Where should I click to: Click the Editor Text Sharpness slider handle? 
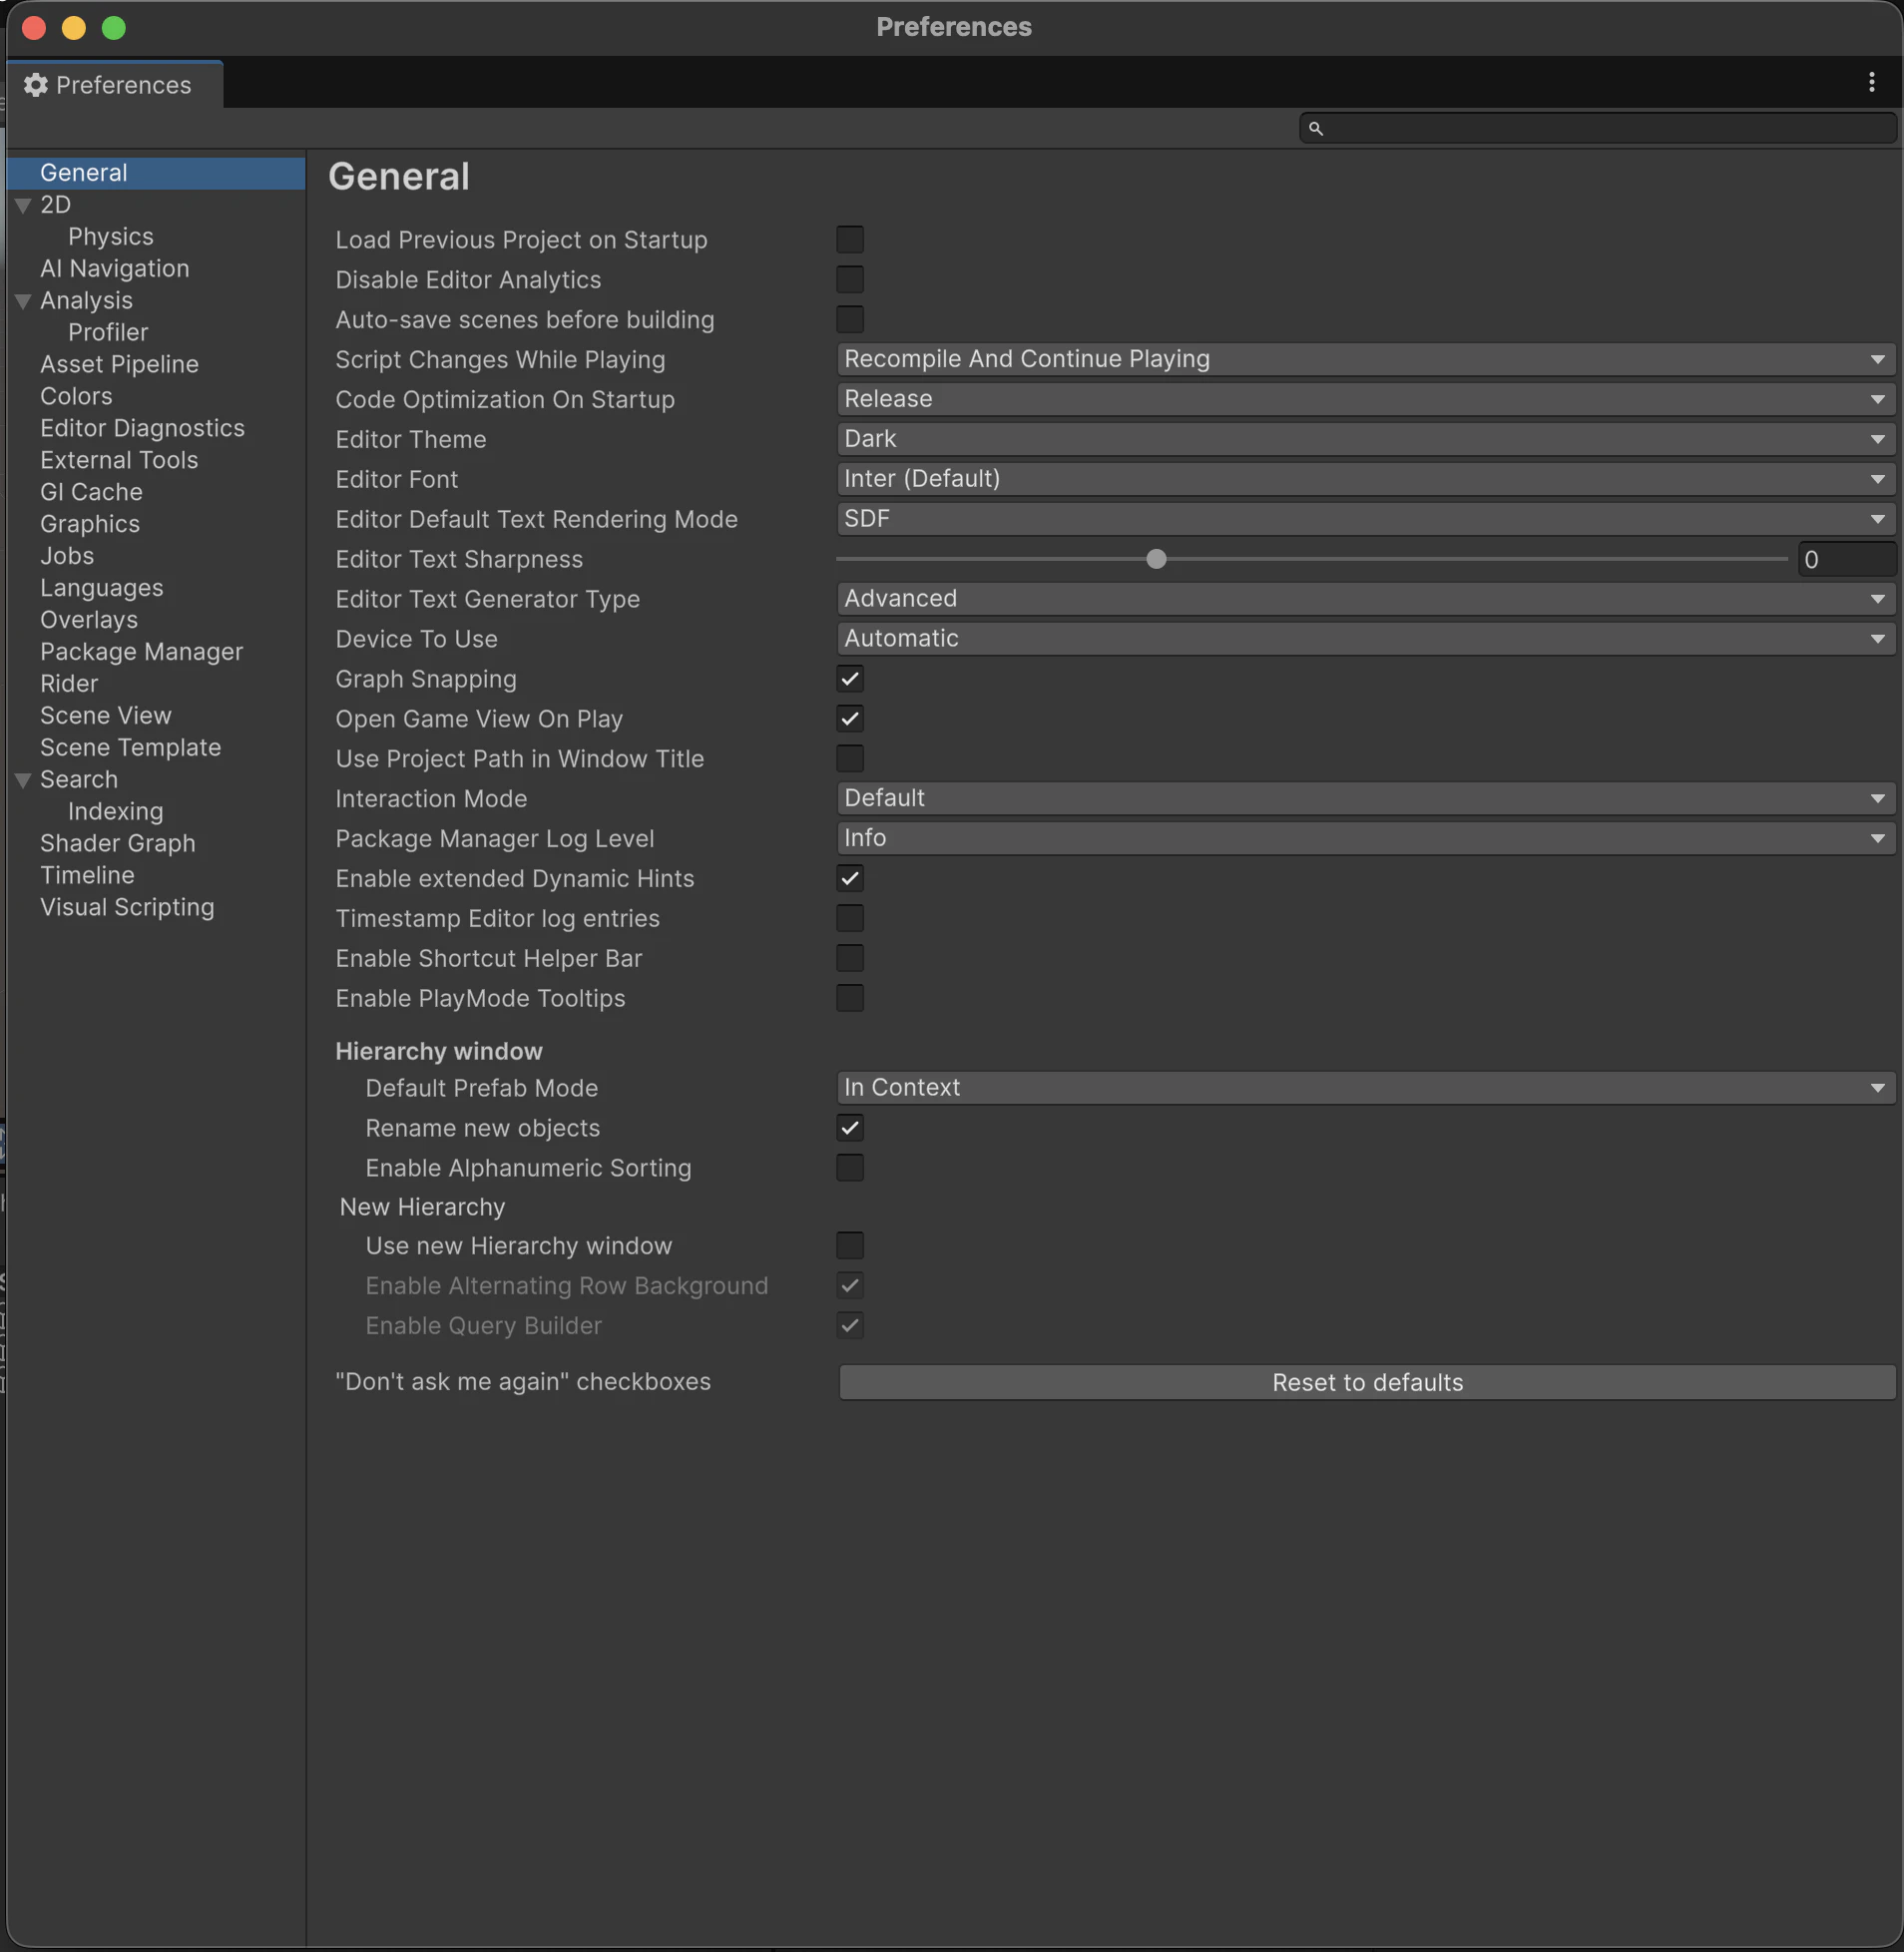tap(1156, 559)
